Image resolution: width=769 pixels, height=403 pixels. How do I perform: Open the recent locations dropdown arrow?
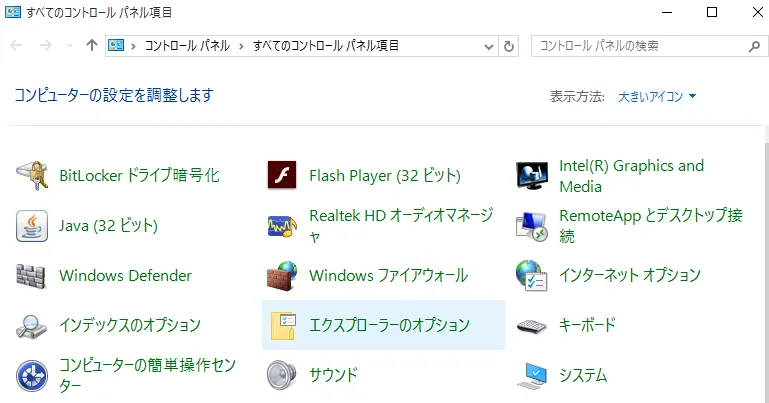69,46
